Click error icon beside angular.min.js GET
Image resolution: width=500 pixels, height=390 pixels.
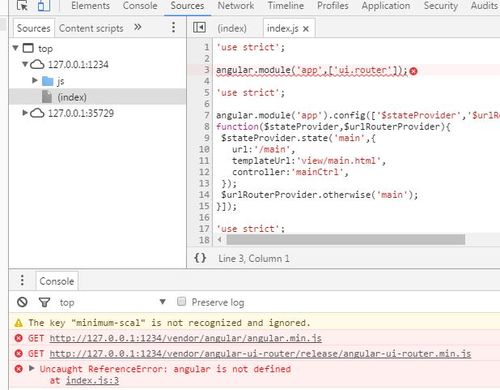19,338
